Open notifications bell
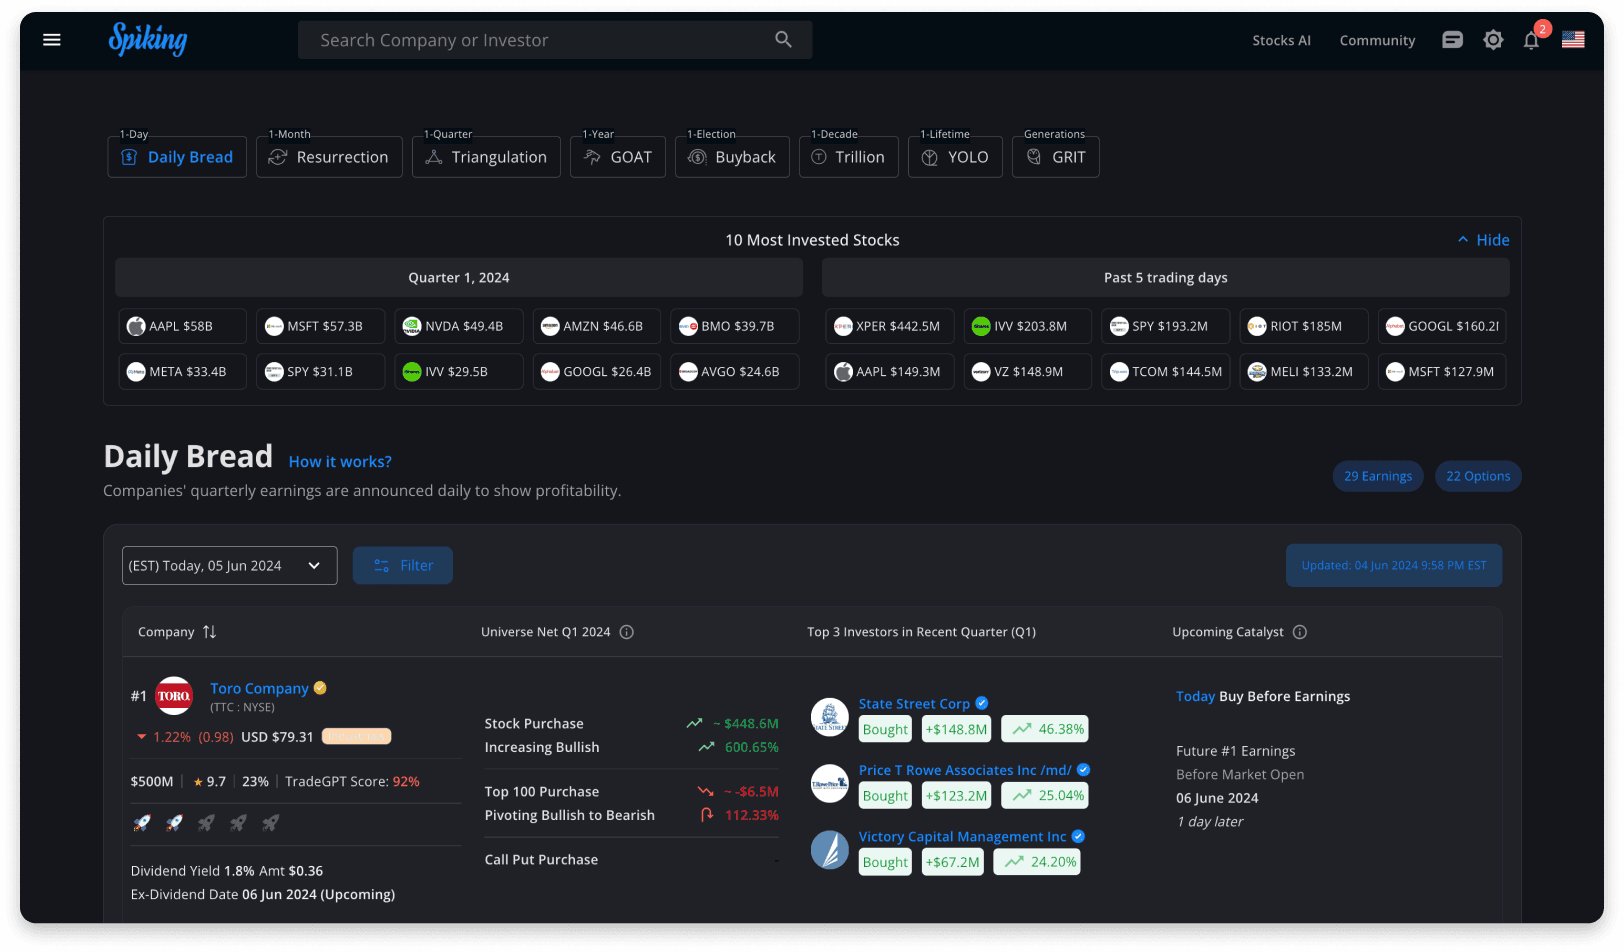The width and height of the screenshot is (1624, 952). [x=1531, y=40]
